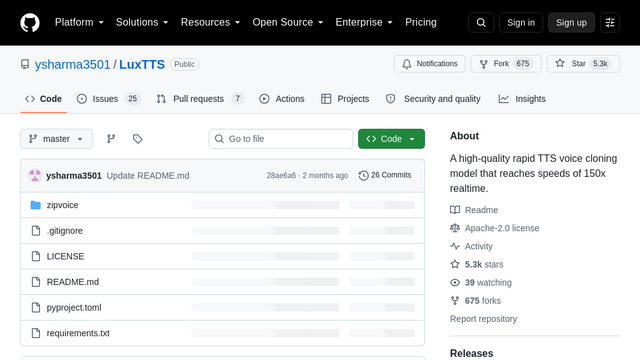Click the pulse icon beside Activity
This screenshot has width=640, height=360.
[455, 246]
